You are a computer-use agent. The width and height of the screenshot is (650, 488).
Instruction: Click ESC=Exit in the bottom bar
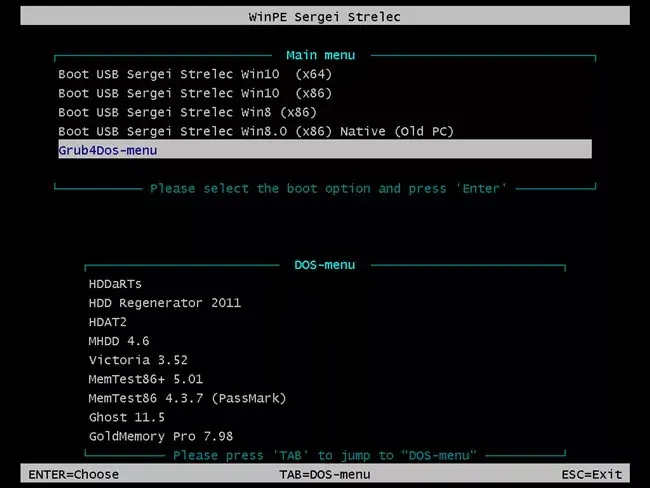pyautogui.click(x=592, y=474)
